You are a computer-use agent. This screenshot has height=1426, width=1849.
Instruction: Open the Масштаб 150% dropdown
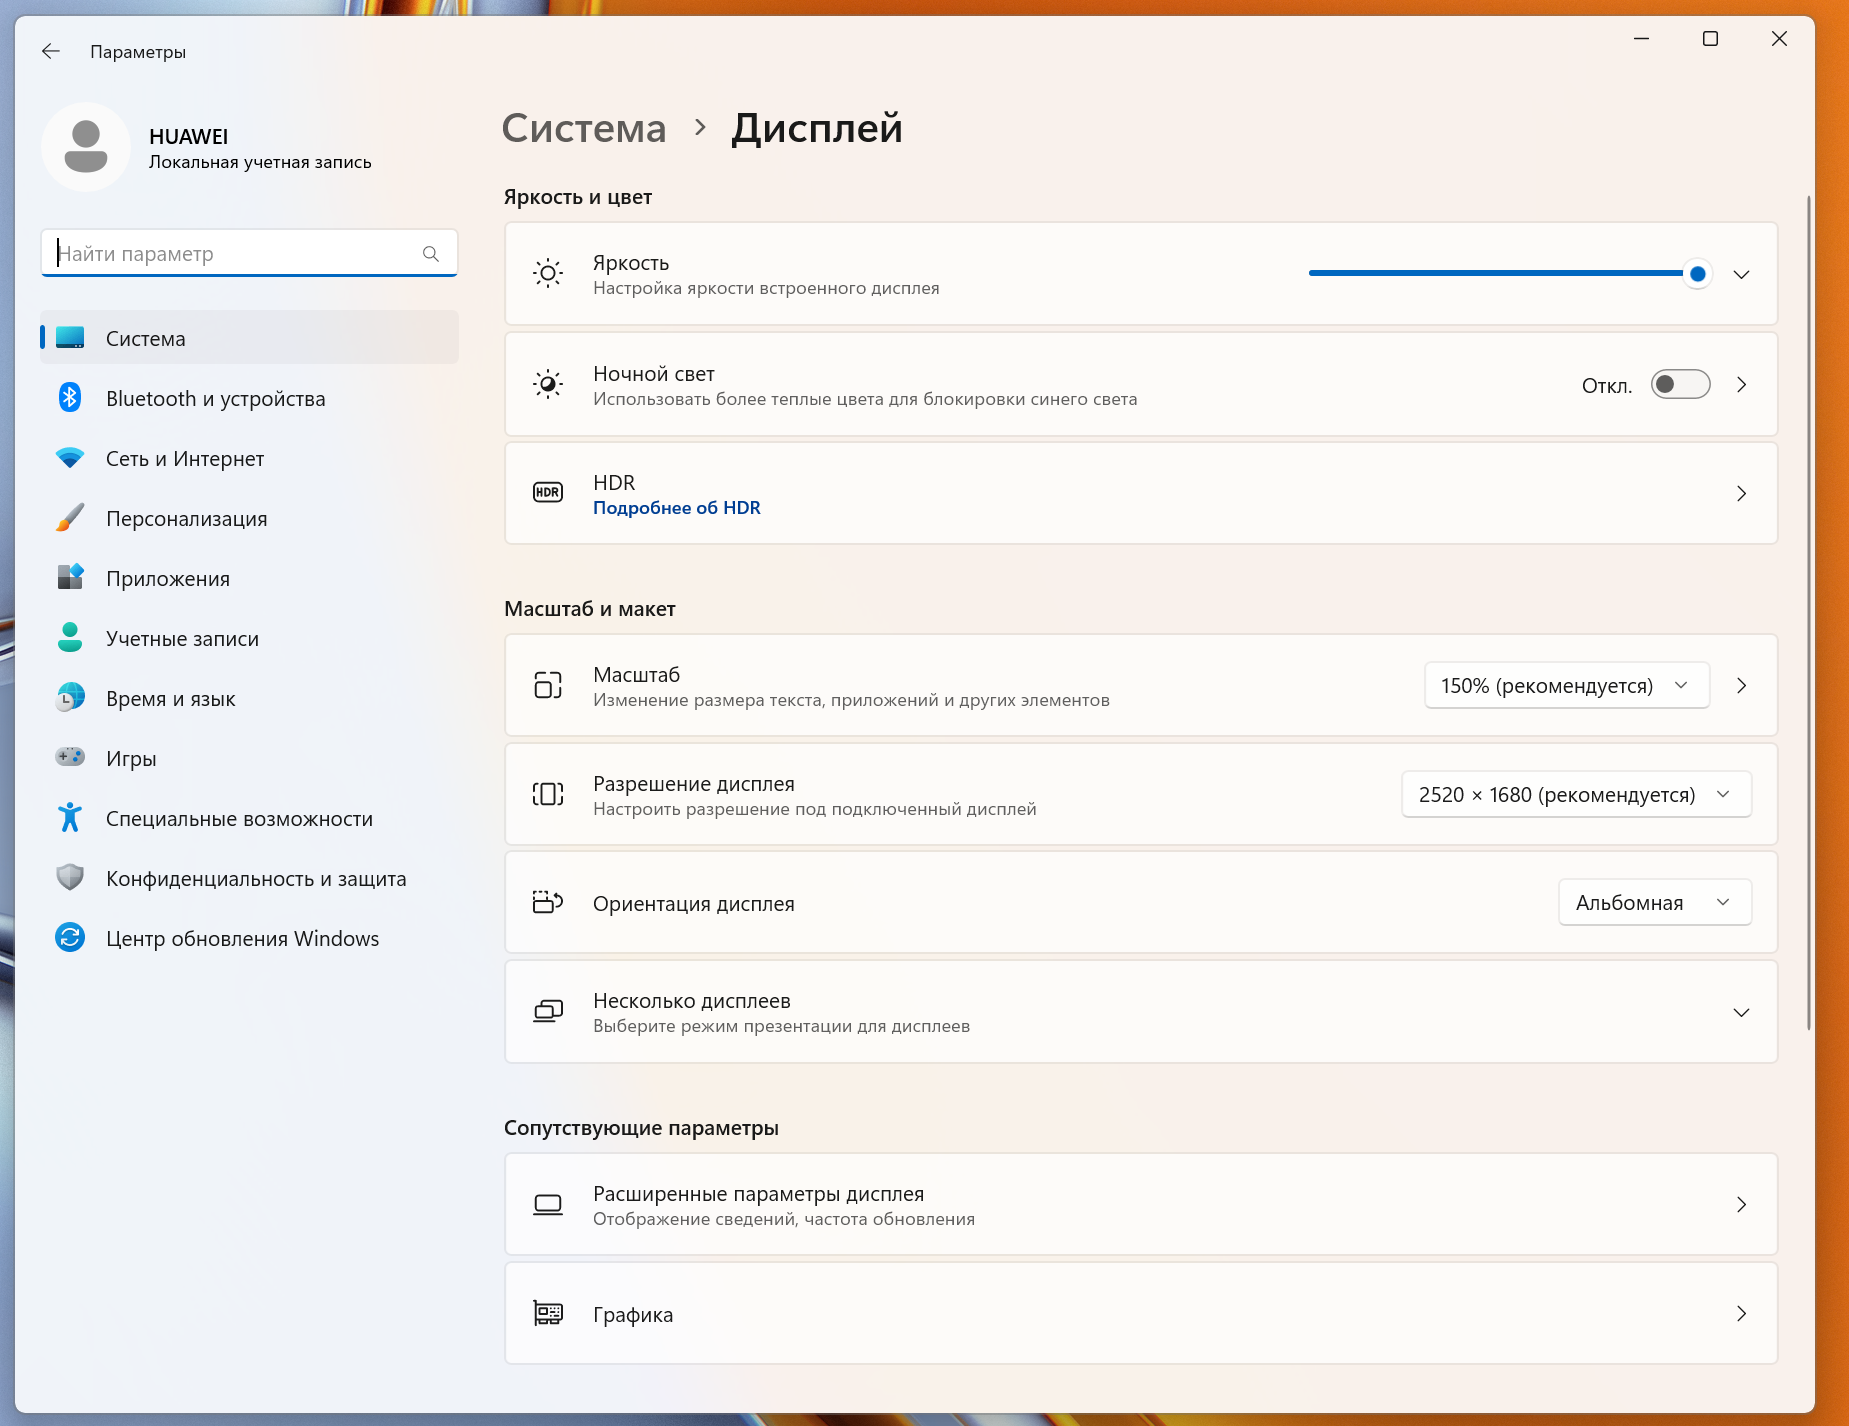(x=1566, y=686)
